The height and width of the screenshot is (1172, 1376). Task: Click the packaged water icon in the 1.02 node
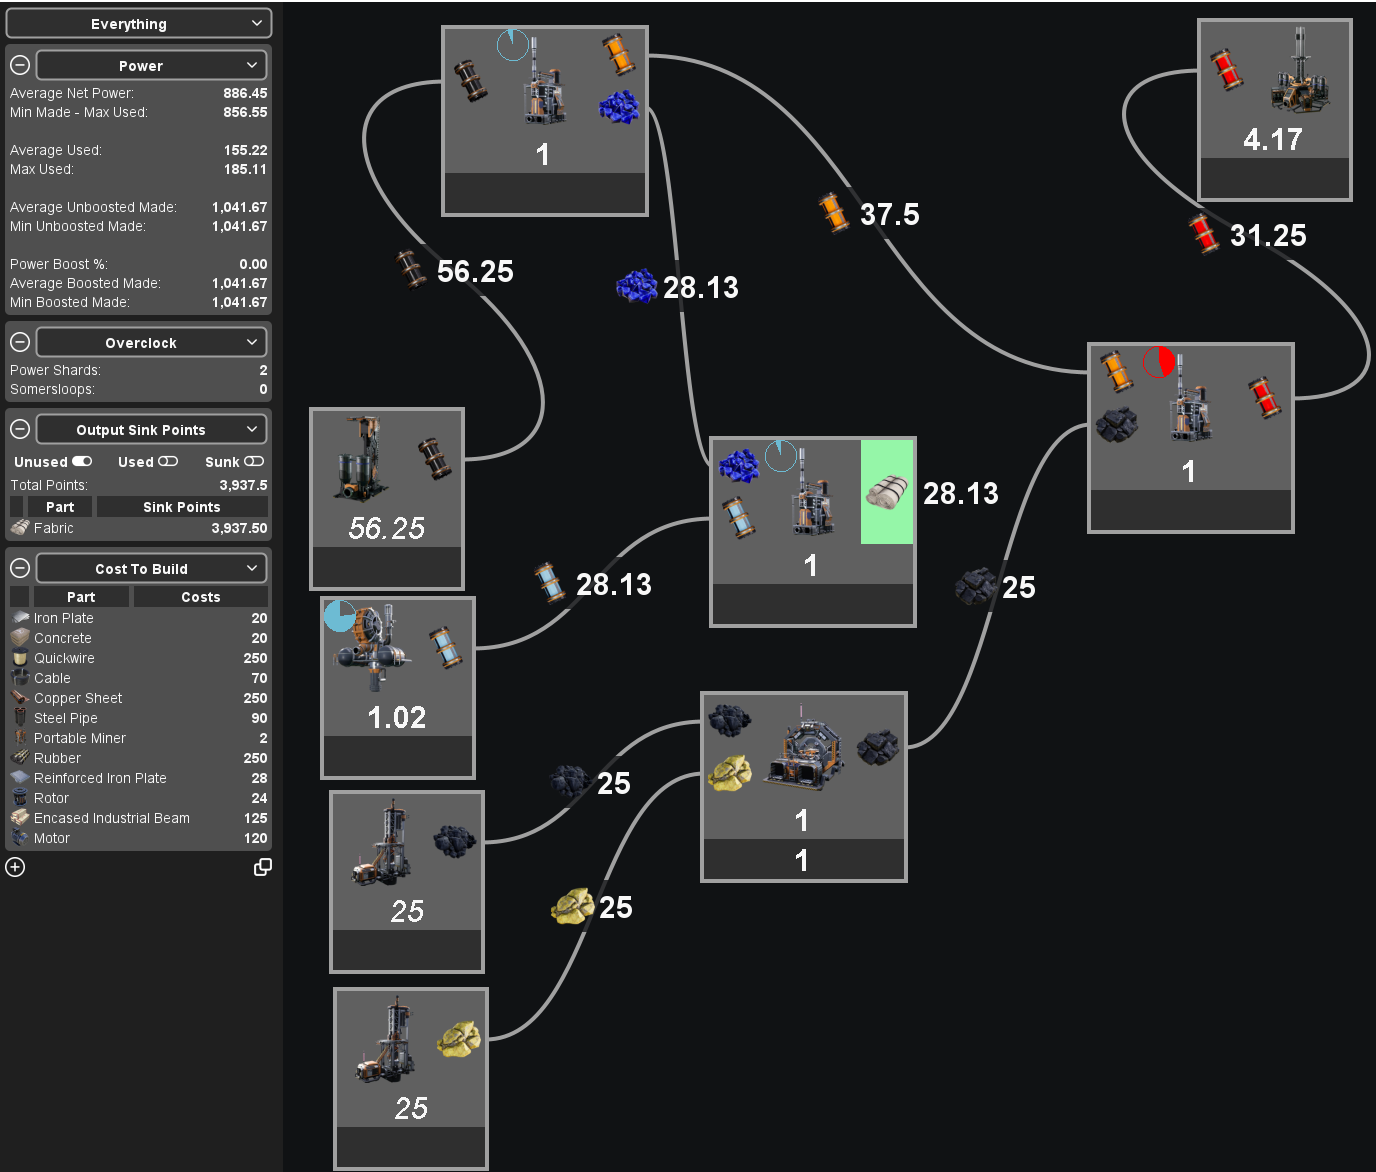(x=444, y=647)
